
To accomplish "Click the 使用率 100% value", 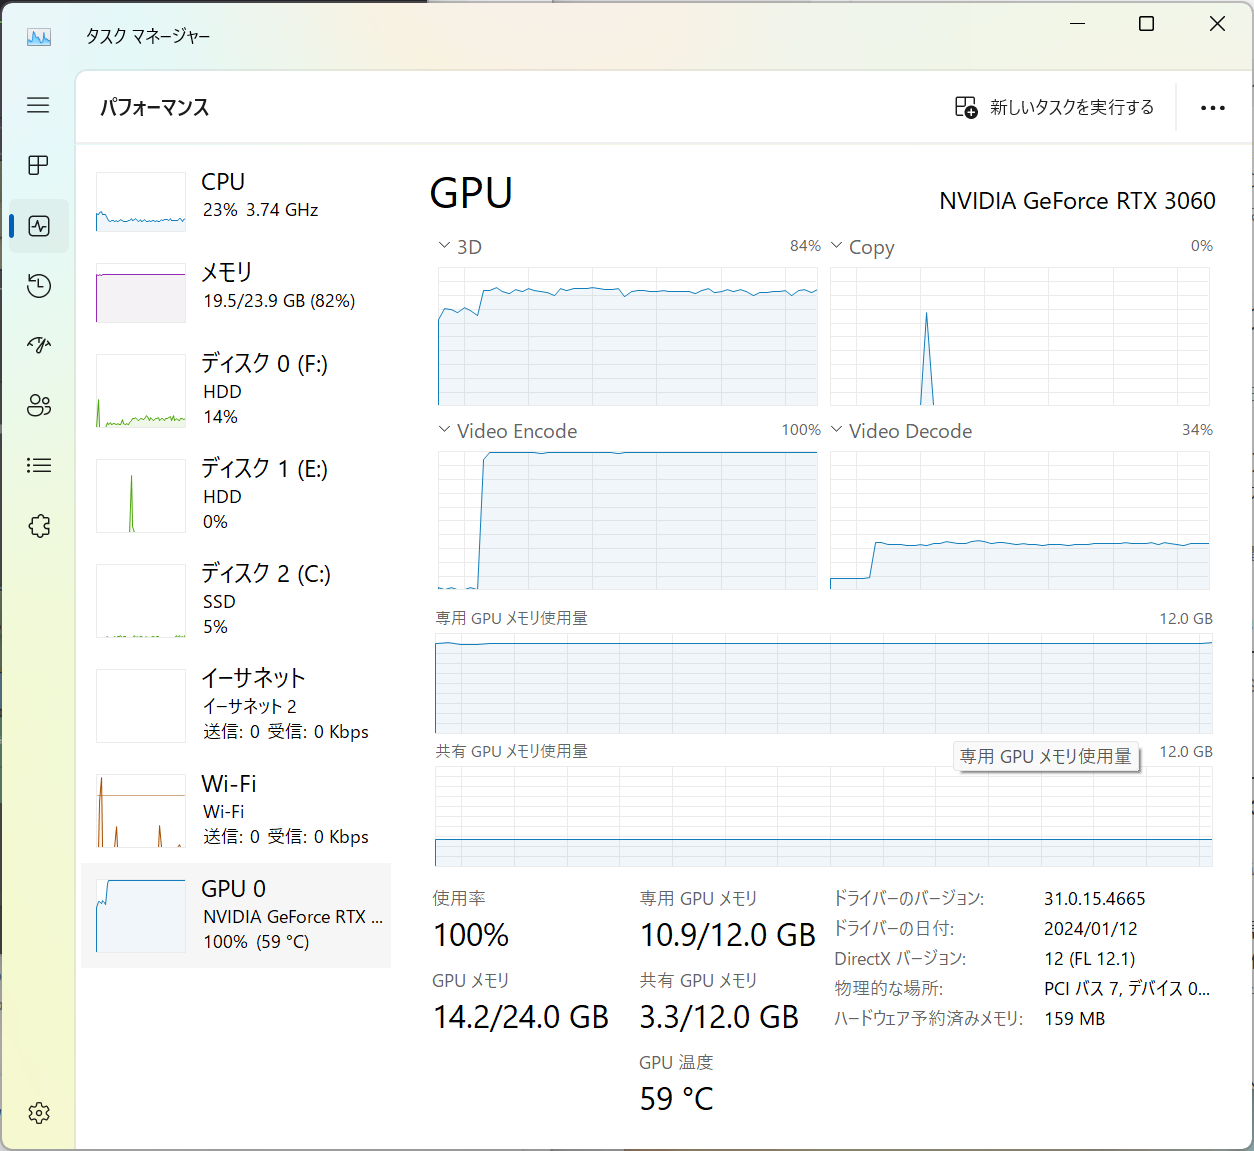I will pyautogui.click(x=471, y=935).
